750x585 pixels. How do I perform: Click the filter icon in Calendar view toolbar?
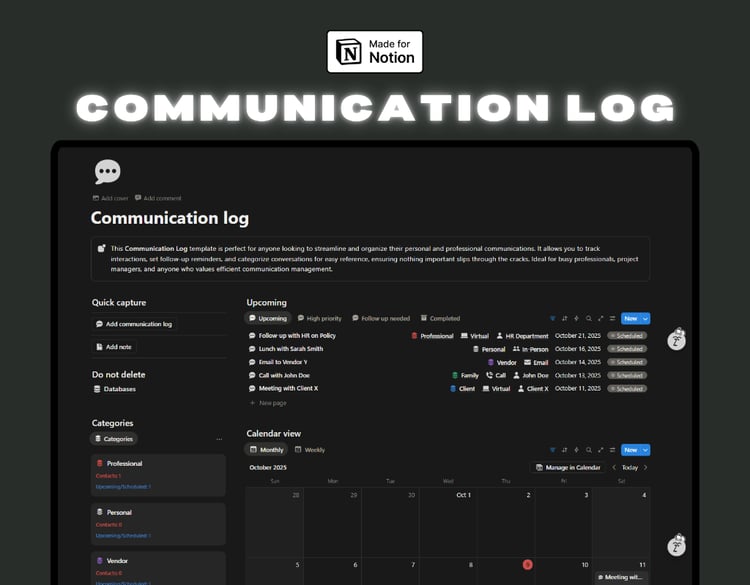[x=552, y=450]
